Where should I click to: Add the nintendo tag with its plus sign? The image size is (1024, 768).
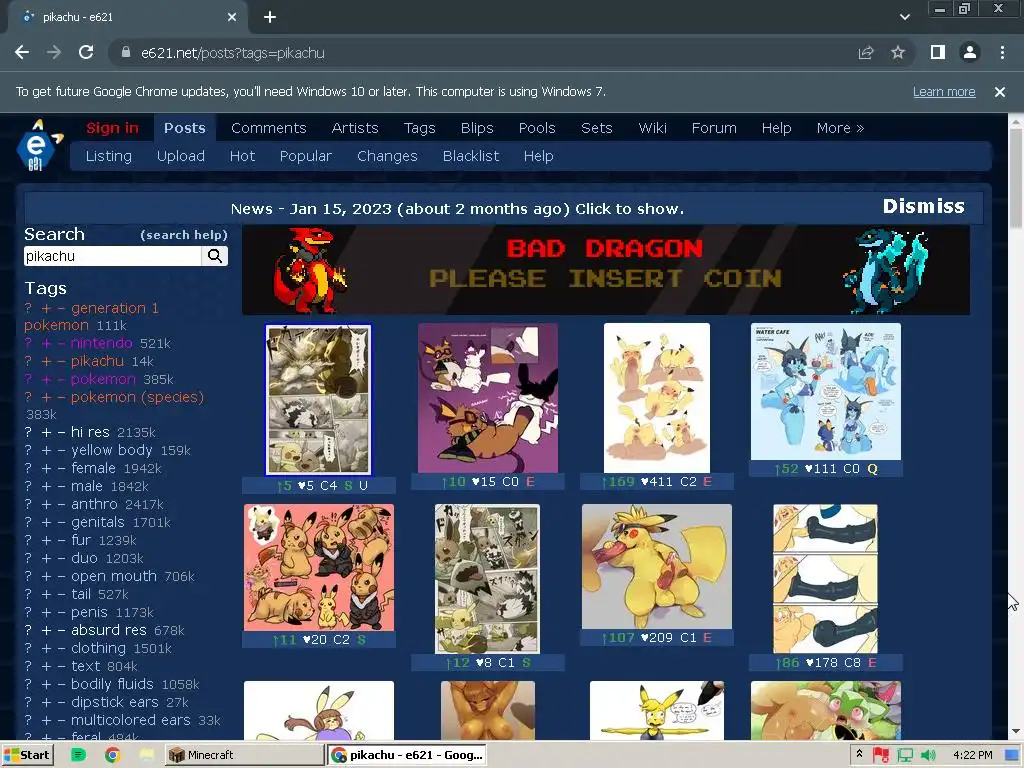[46, 343]
